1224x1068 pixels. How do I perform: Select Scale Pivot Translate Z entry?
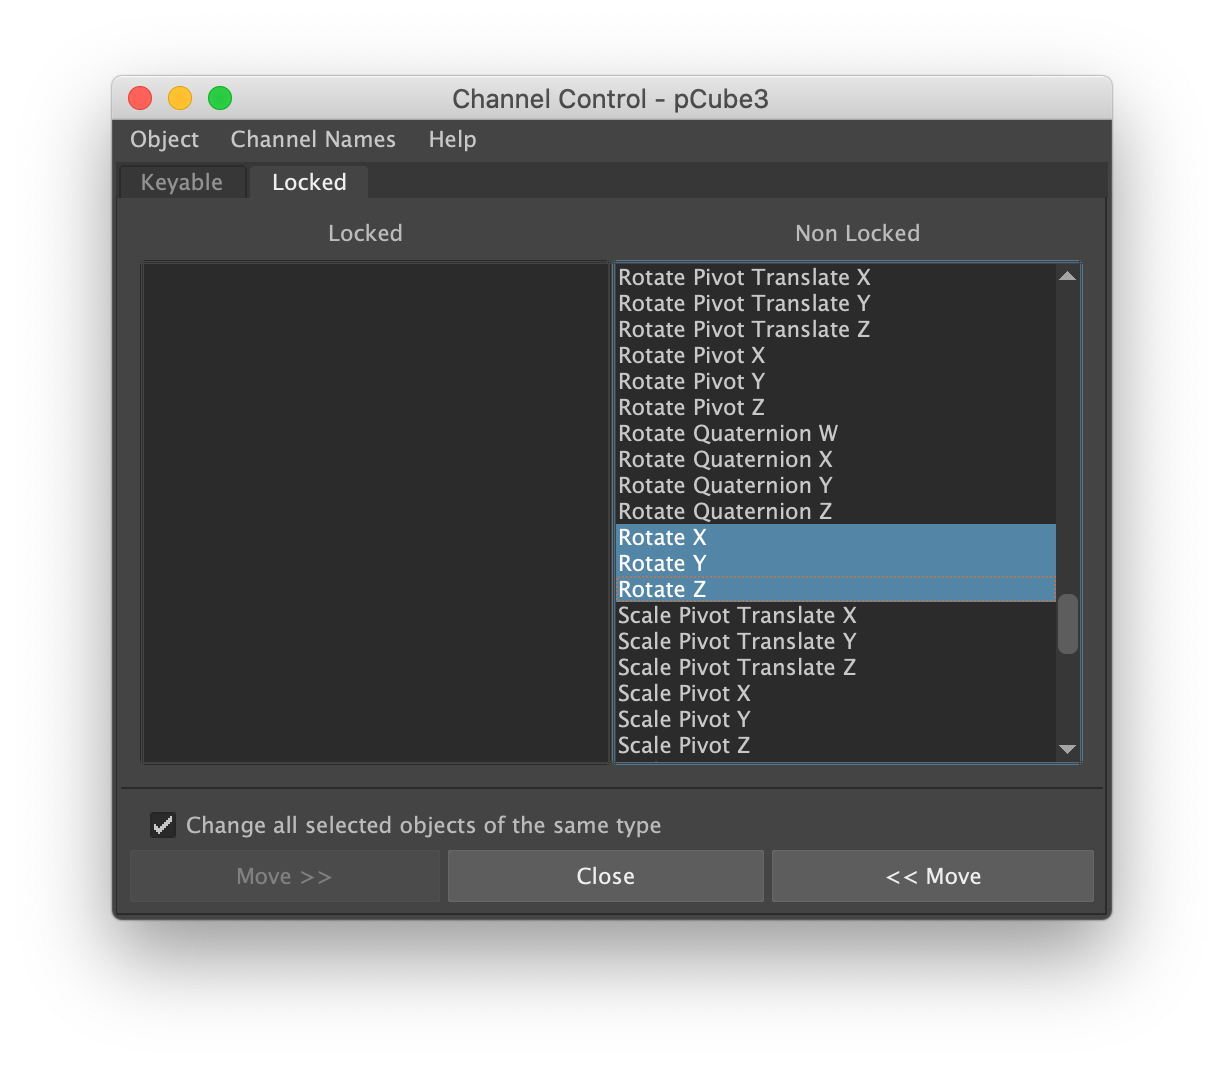pyautogui.click(x=736, y=668)
